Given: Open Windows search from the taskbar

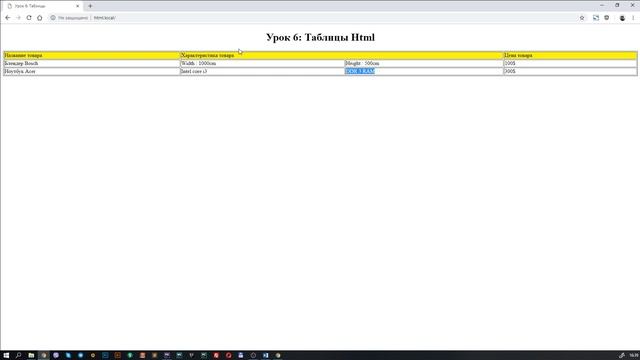Looking at the screenshot, I should [x=18, y=356].
